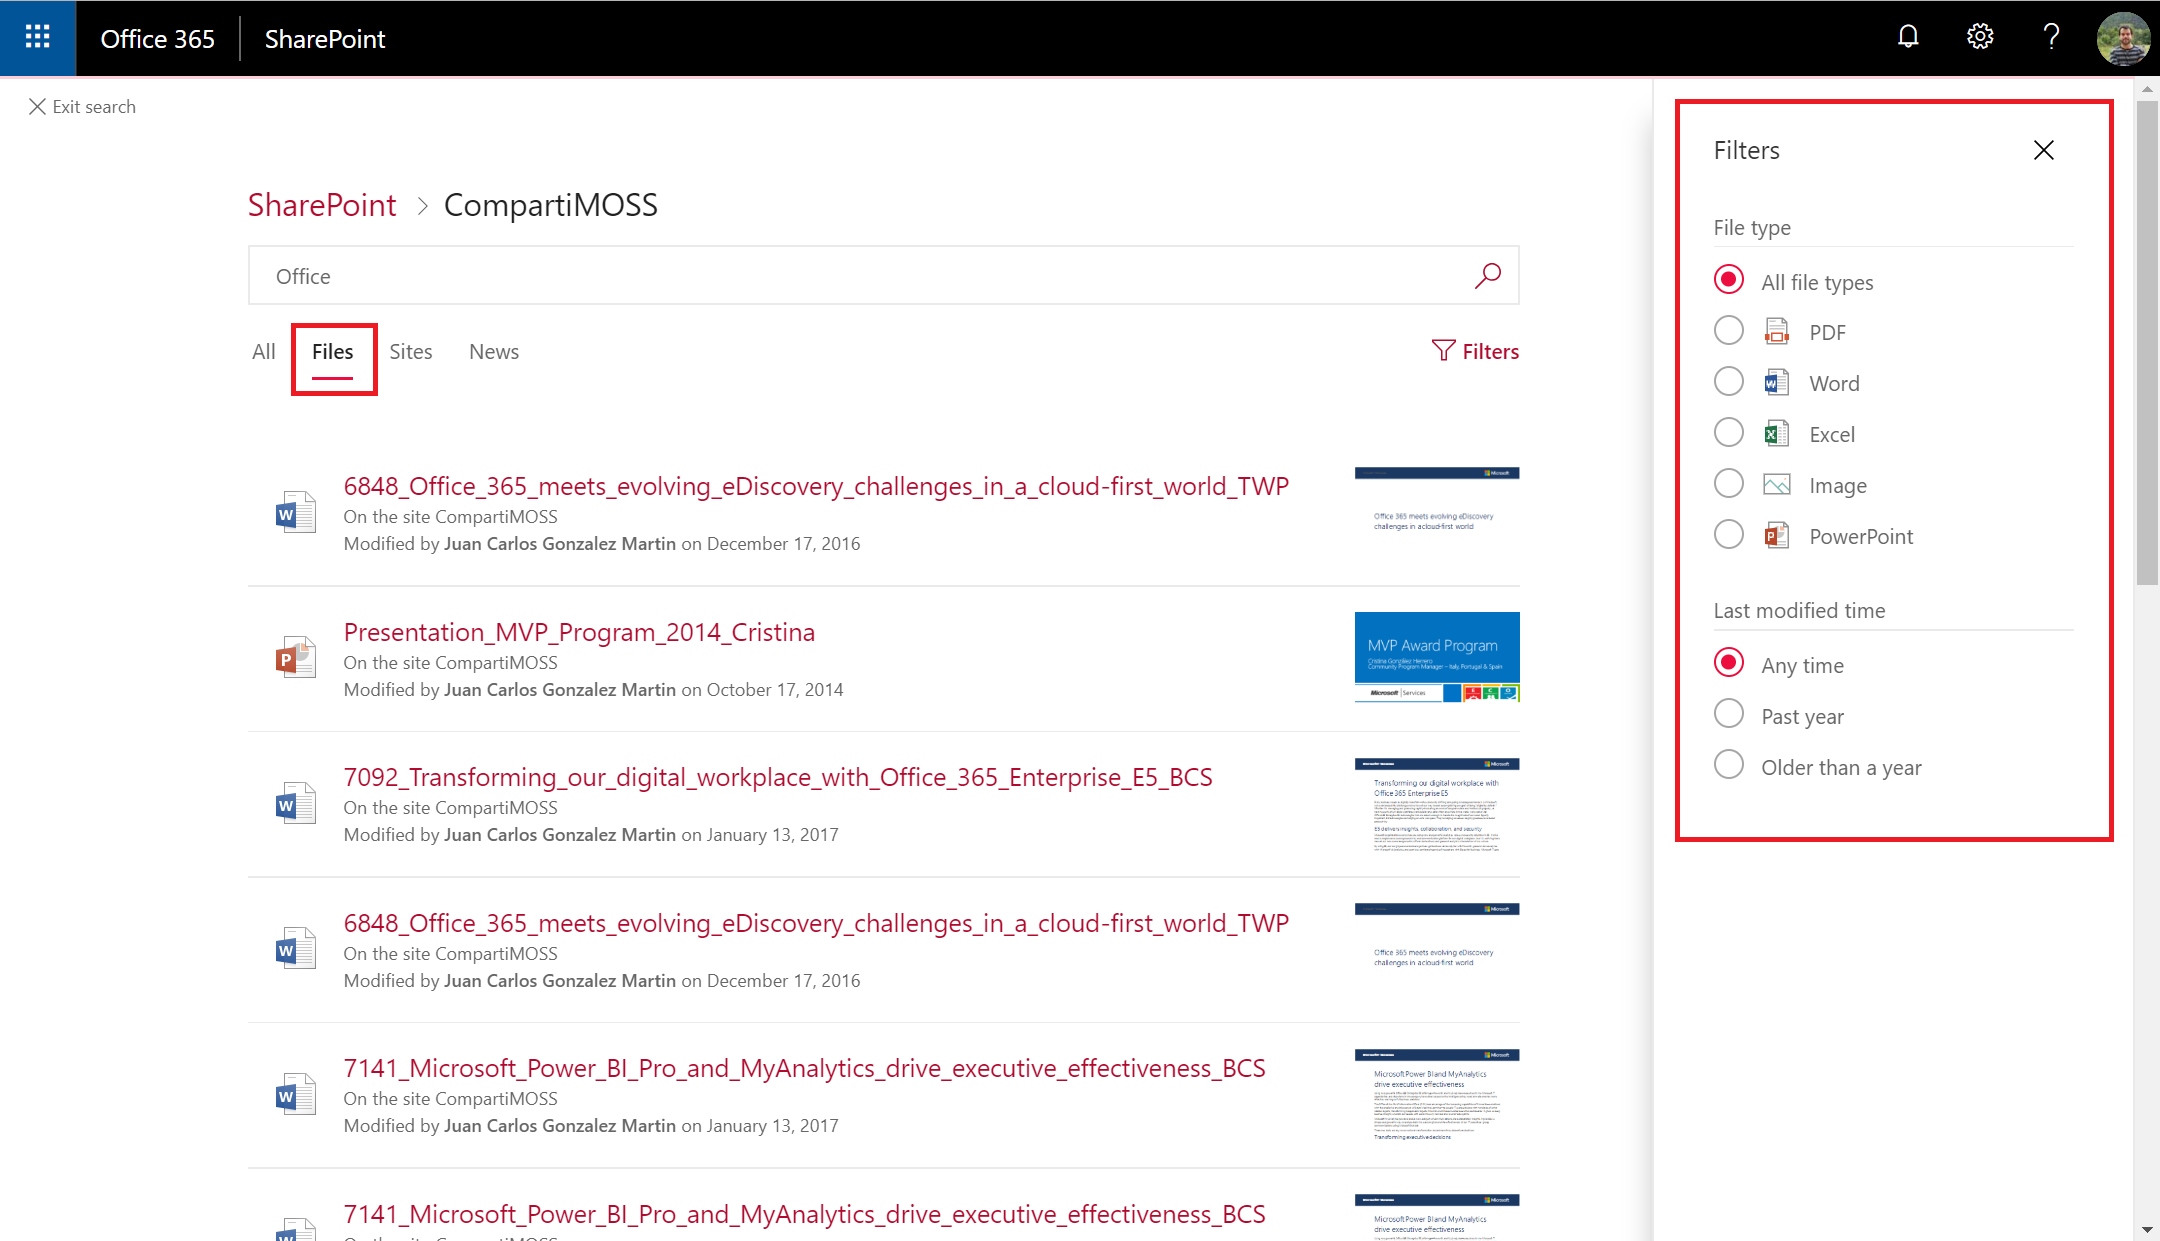Open first 6848_Office_365_meets_evolving result link
Viewport: 2160px width, 1241px height.
pos(816,486)
